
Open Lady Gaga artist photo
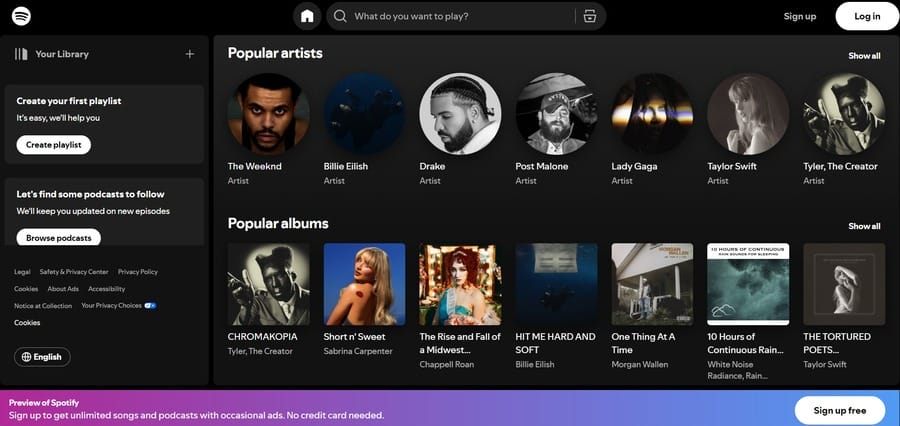coord(652,114)
